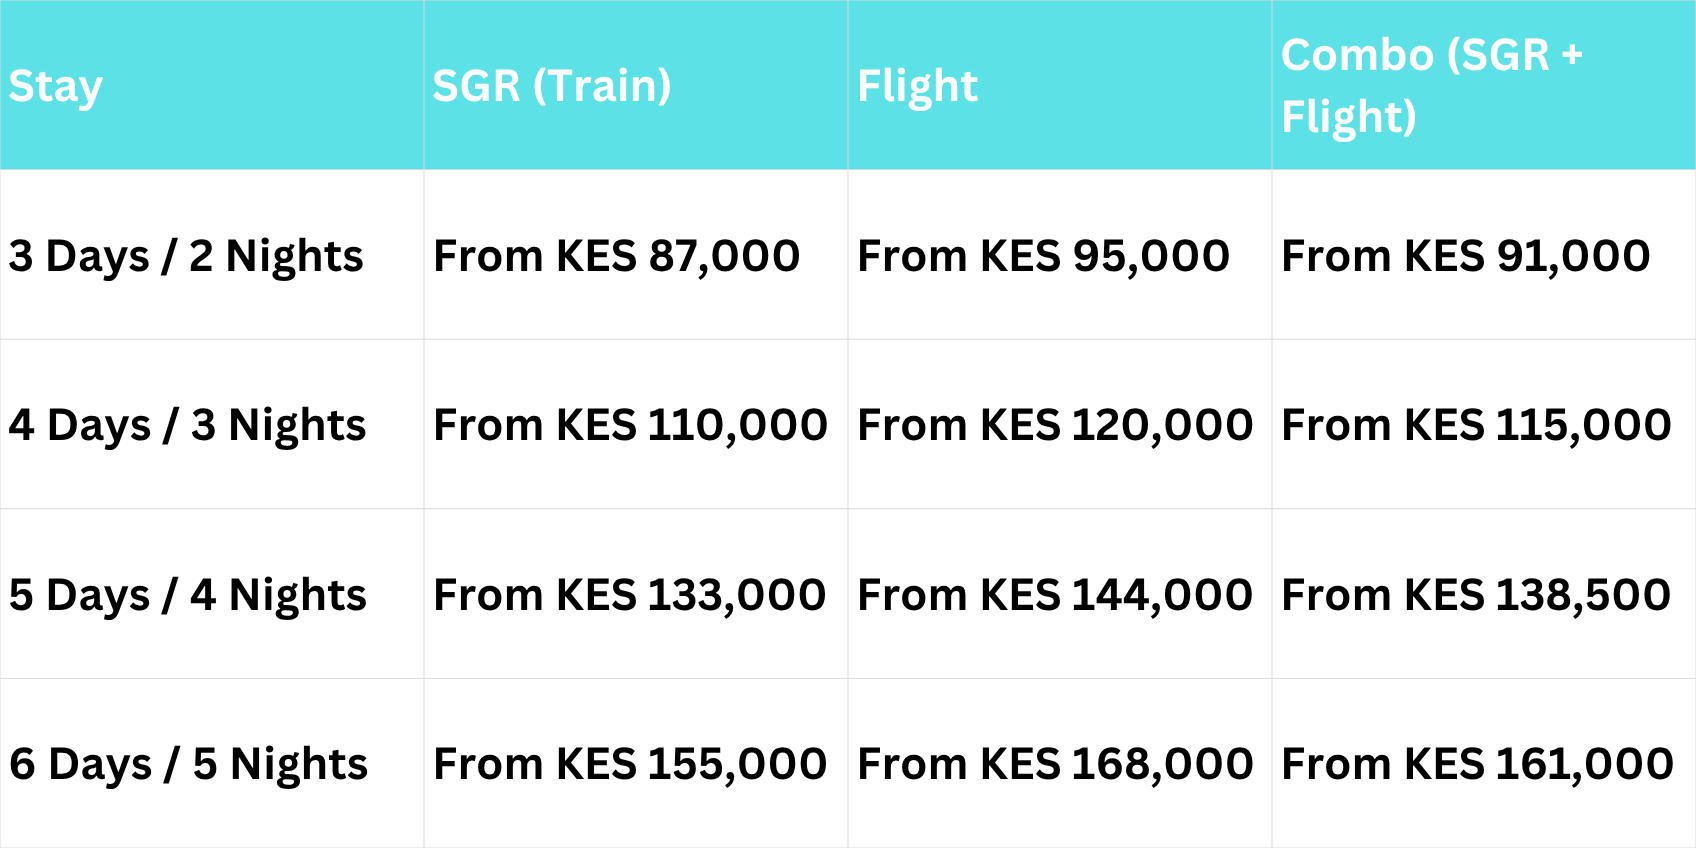
Task: Select the 3 Days / 2 Nights cell
Action: 186,256
